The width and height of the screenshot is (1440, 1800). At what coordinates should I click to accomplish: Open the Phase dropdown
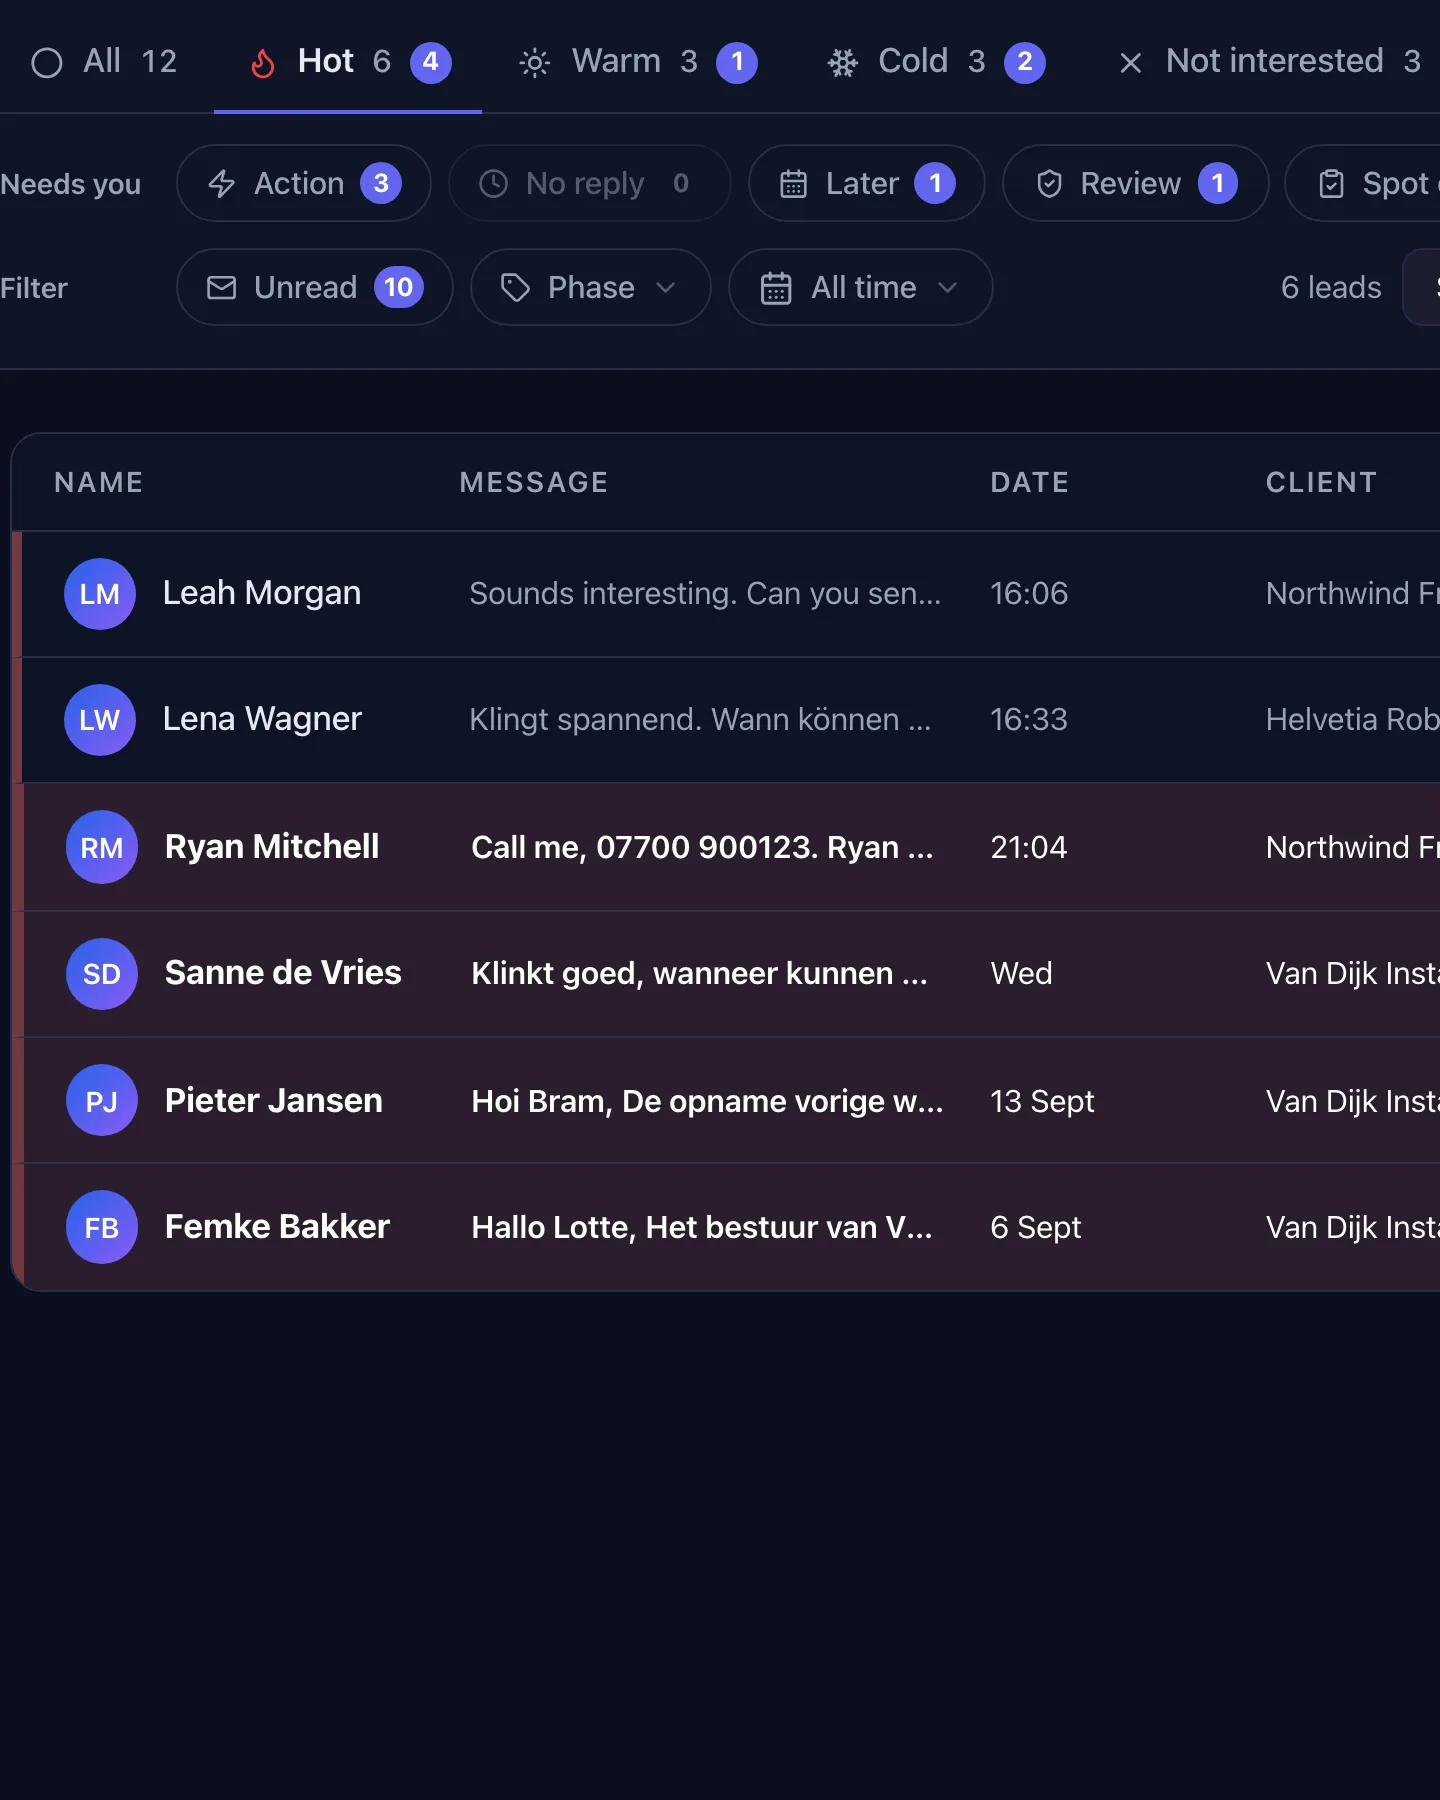(x=591, y=287)
